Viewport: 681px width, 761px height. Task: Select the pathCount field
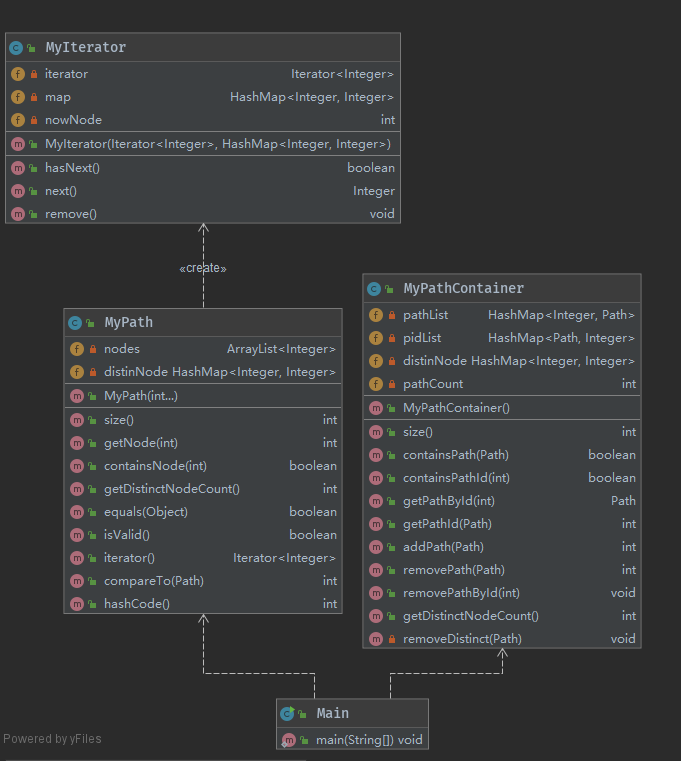coord(502,384)
